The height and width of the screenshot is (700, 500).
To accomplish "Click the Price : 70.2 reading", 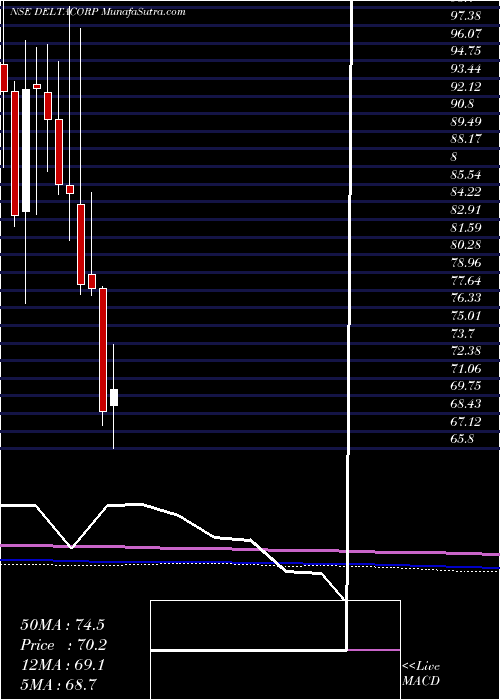I will click(63, 645).
